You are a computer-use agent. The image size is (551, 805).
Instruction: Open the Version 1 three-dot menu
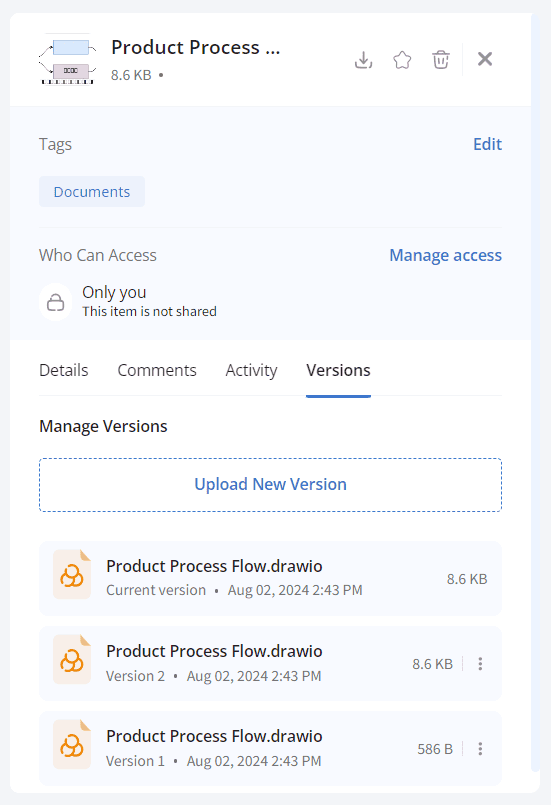point(480,749)
